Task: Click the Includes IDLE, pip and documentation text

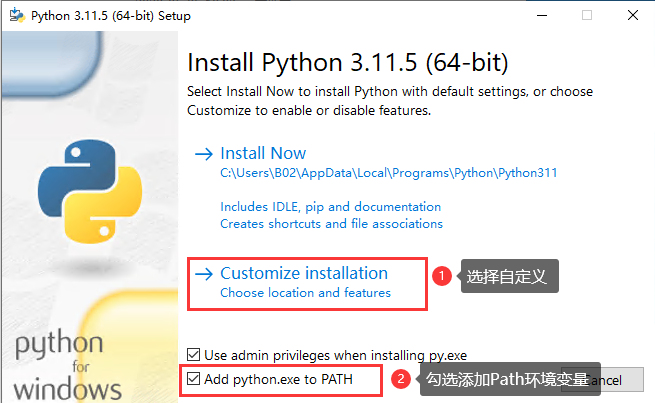Action: (x=330, y=207)
